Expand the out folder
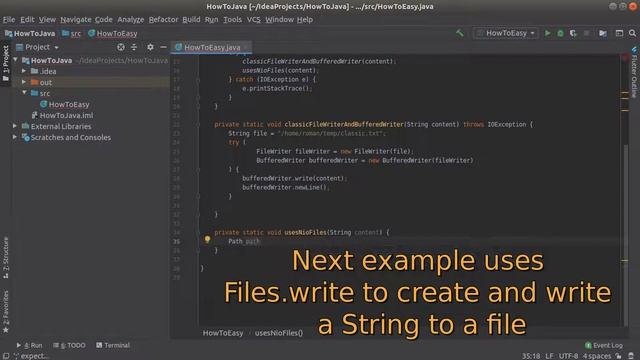The height and width of the screenshot is (360, 640). coord(24,82)
